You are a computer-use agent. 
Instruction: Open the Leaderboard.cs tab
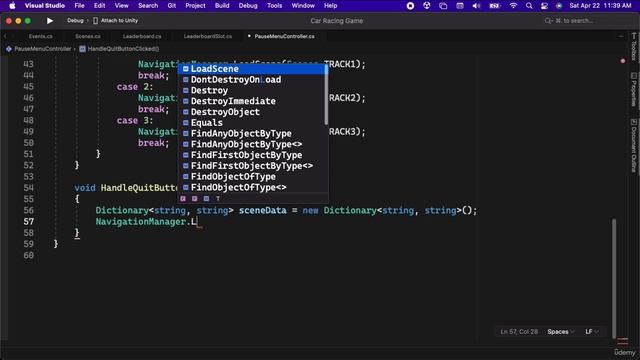(142, 36)
